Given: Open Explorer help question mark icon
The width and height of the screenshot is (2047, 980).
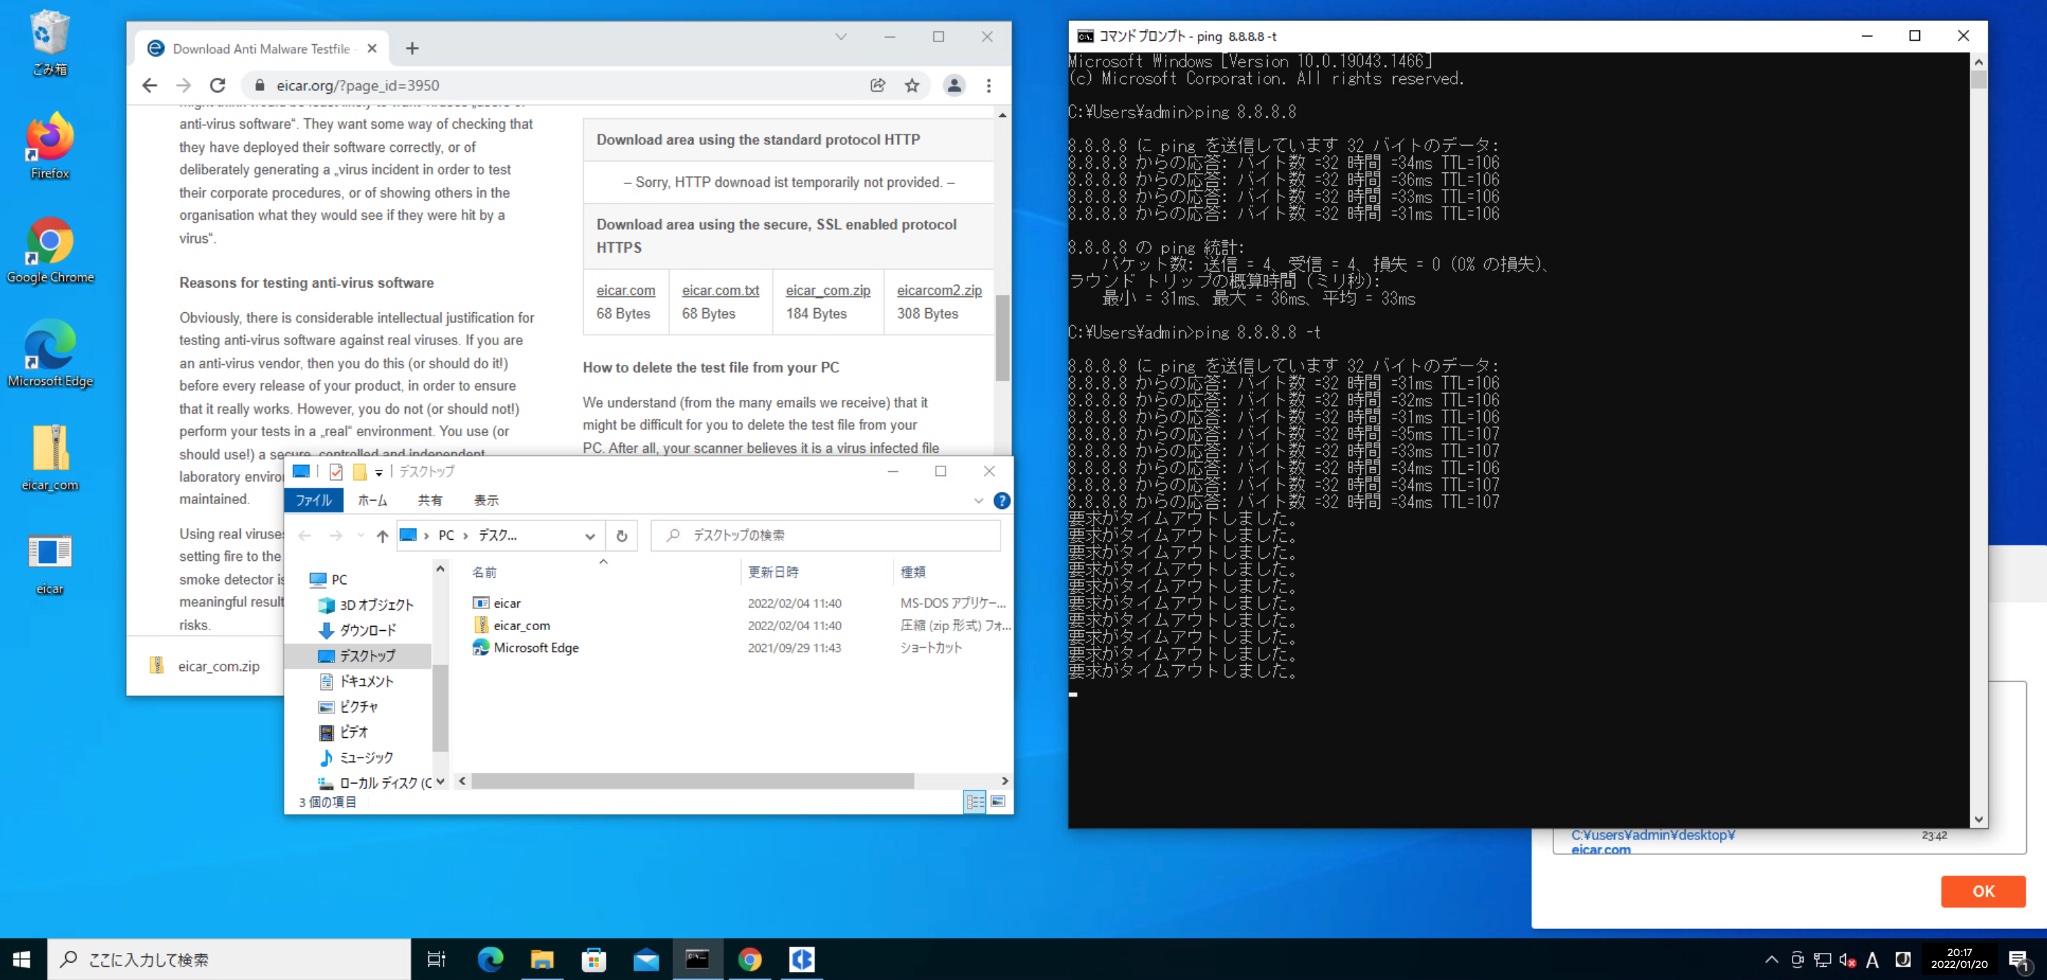Looking at the screenshot, I should click(x=1001, y=501).
